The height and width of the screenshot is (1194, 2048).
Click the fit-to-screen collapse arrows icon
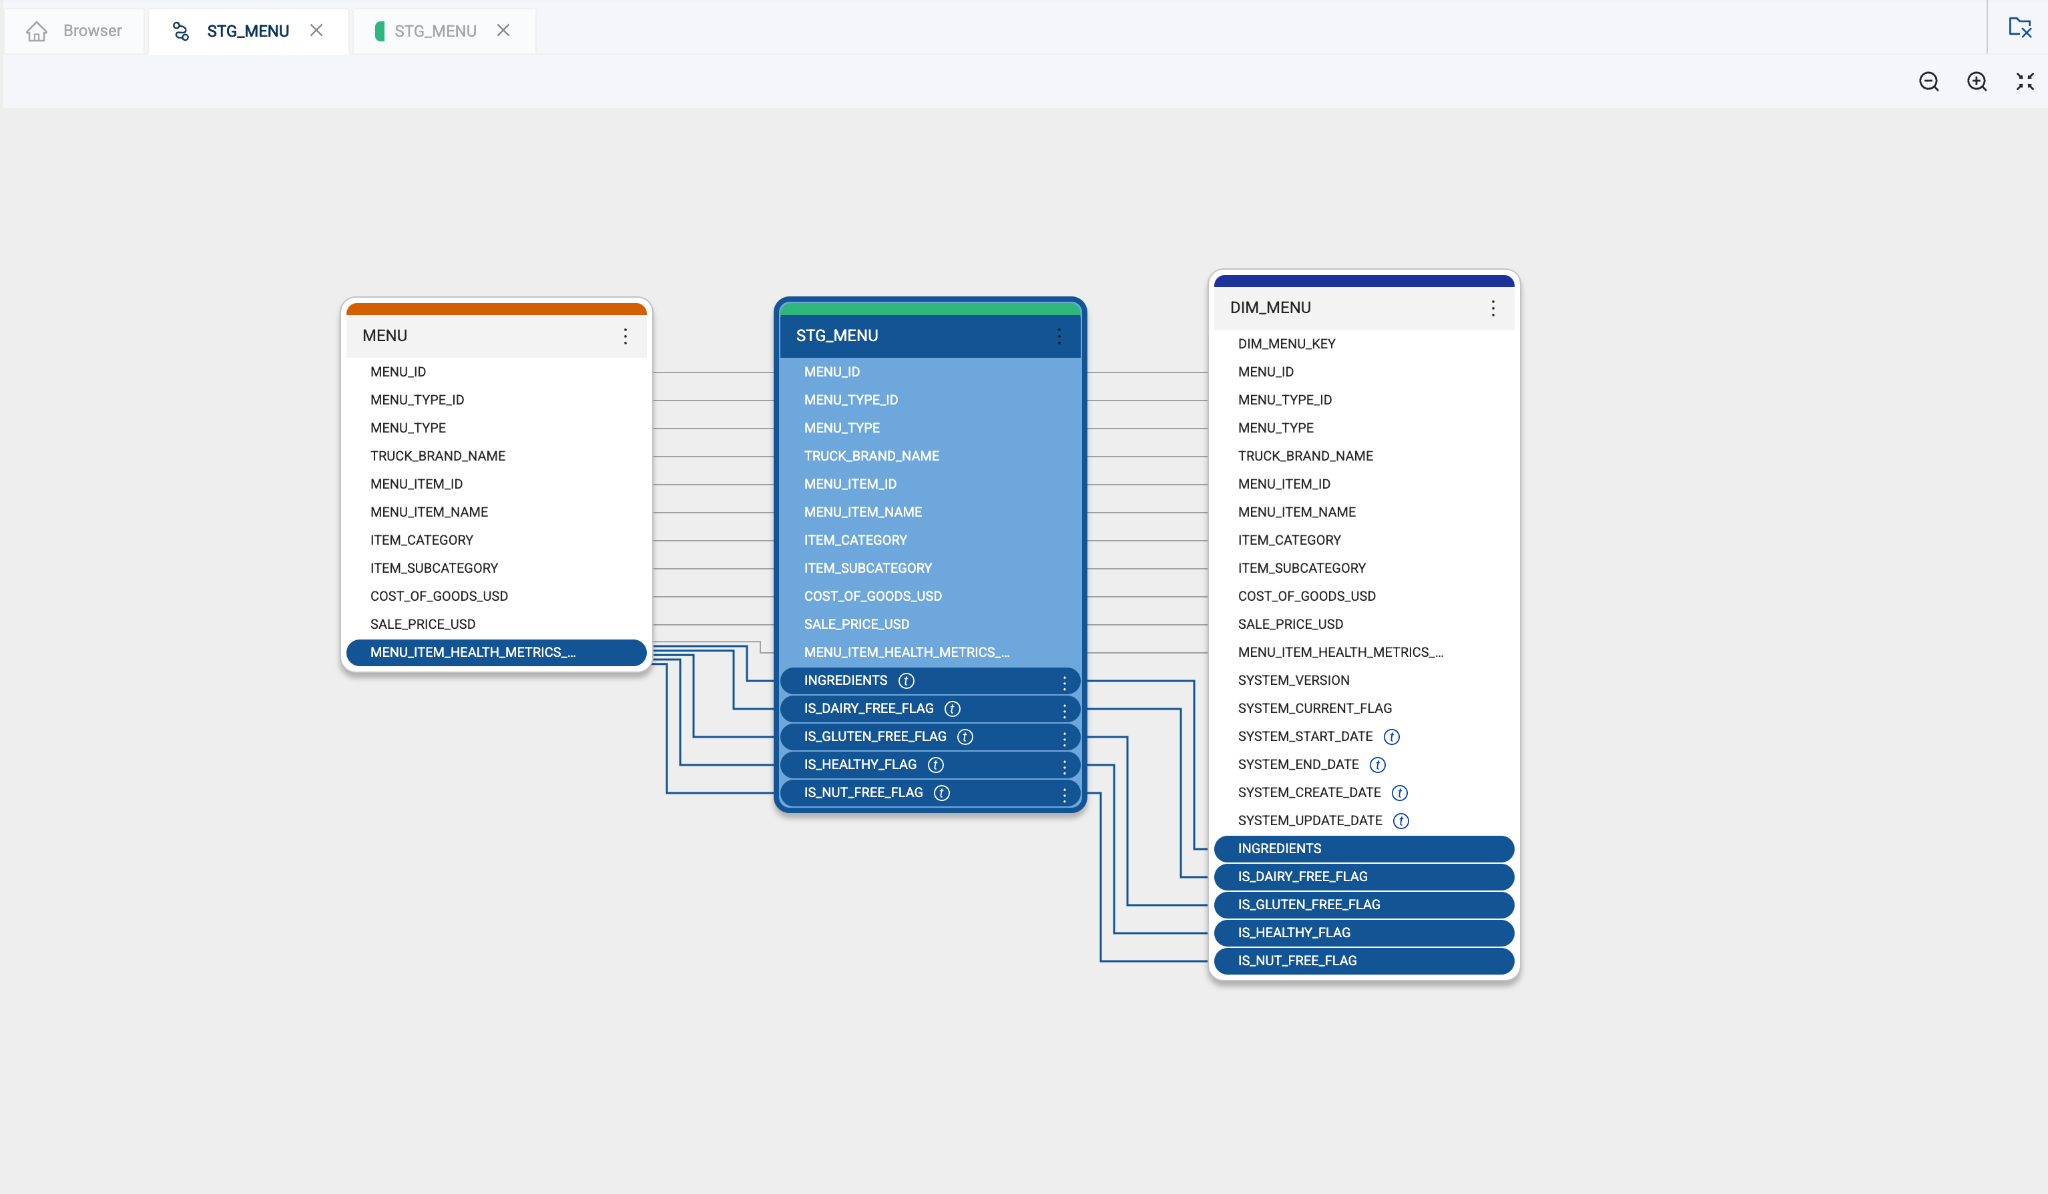2025,82
